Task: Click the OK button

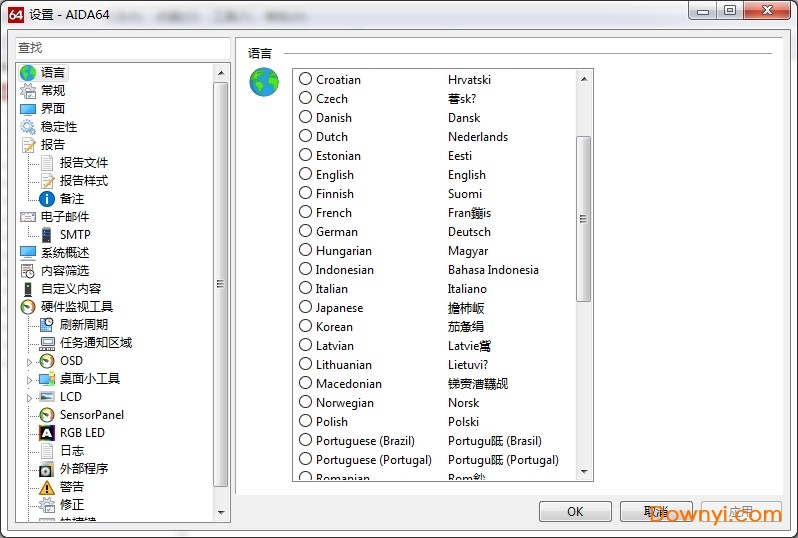Action: 575,511
